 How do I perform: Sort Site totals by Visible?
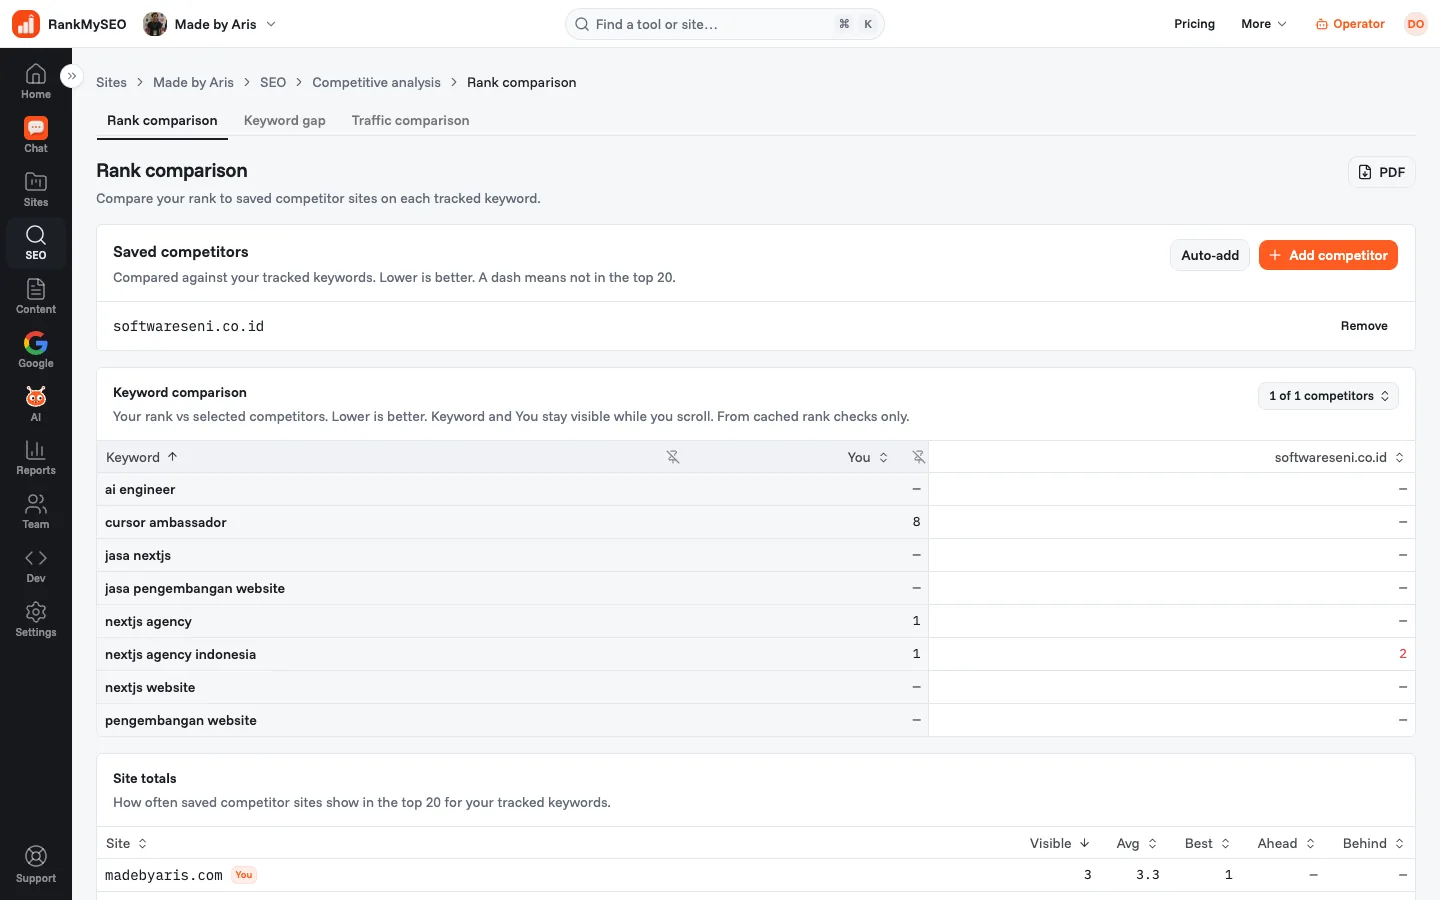point(1060,843)
